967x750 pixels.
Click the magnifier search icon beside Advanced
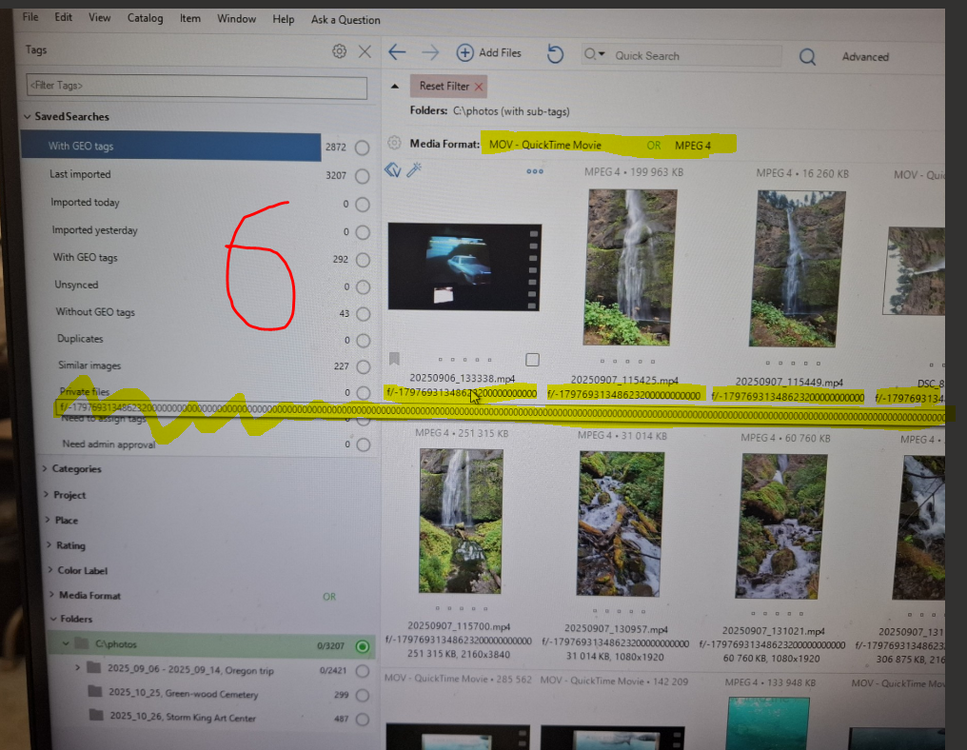pos(807,57)
